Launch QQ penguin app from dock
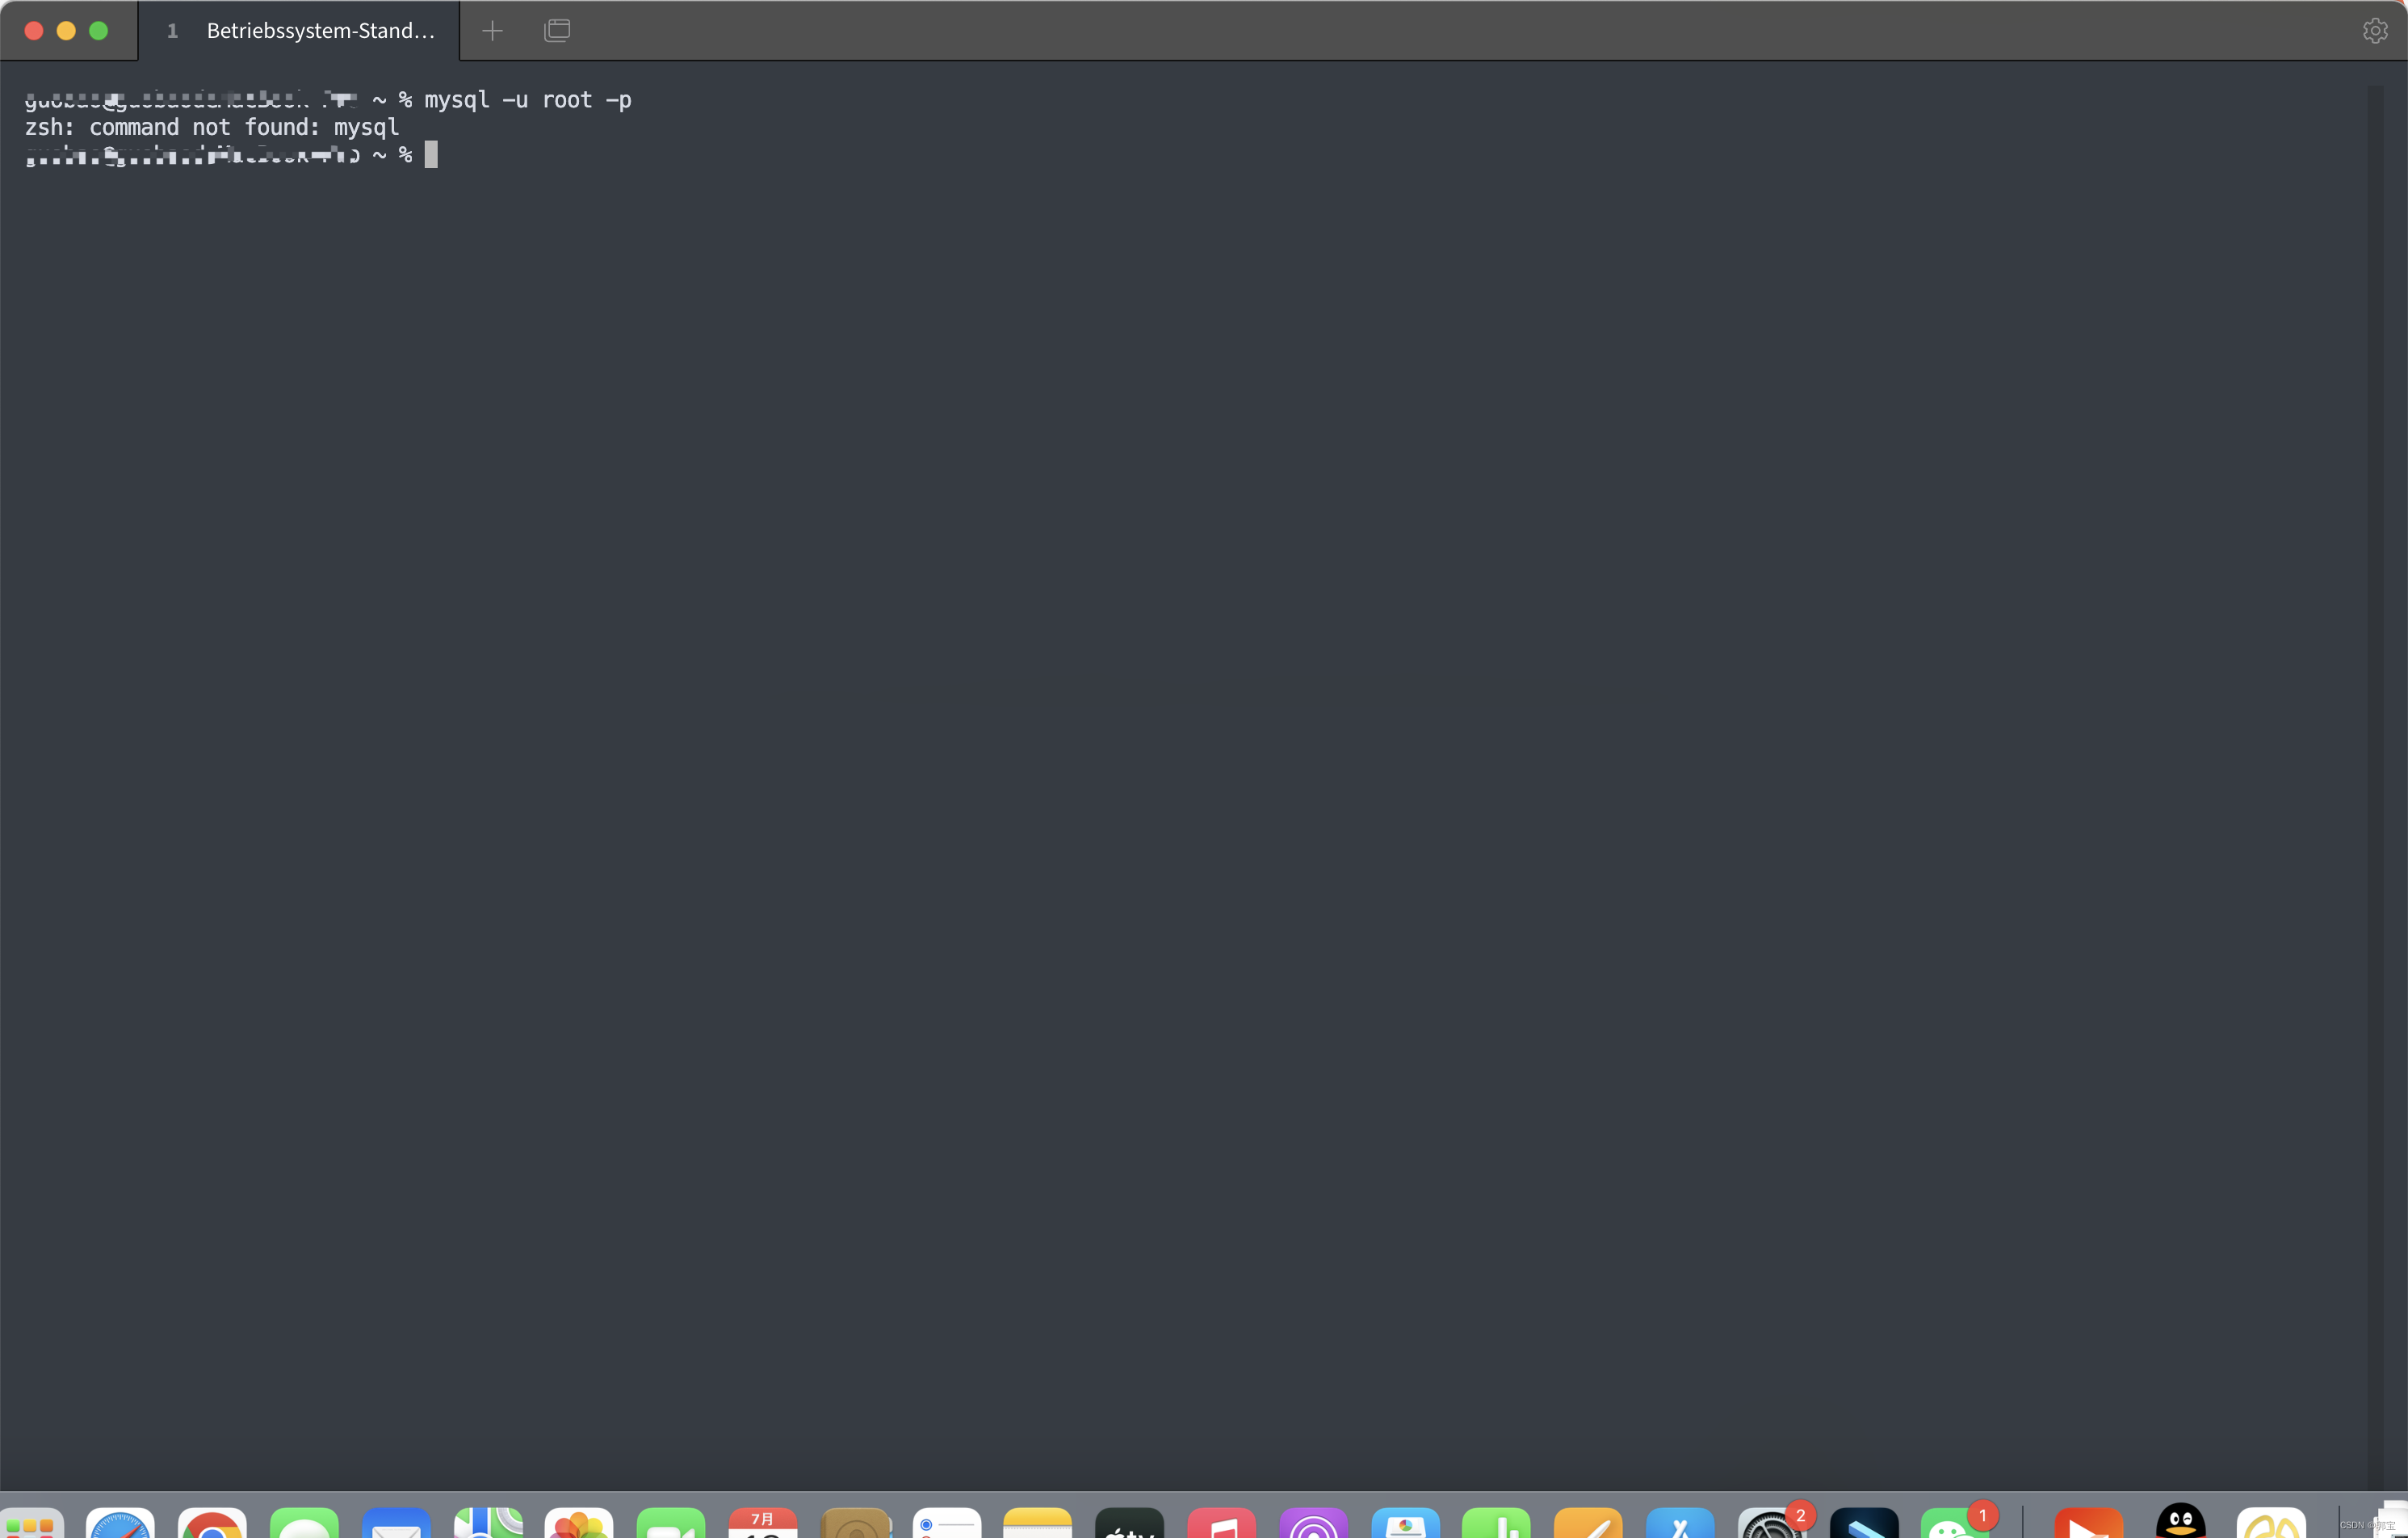The width and height of the screenshot is (2408, 1538). click(x=2180, y=1522)
